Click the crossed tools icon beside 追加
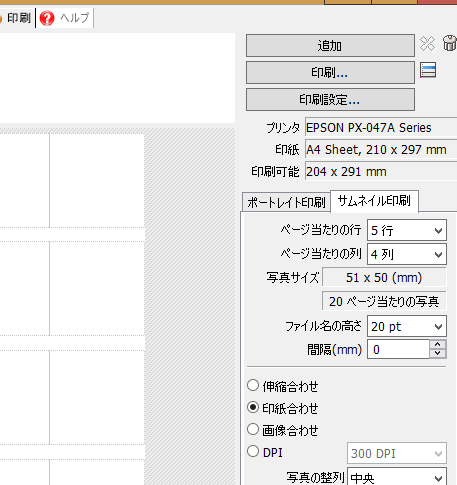This screenshot has width=457, height=485. click(x=427, y=44)
